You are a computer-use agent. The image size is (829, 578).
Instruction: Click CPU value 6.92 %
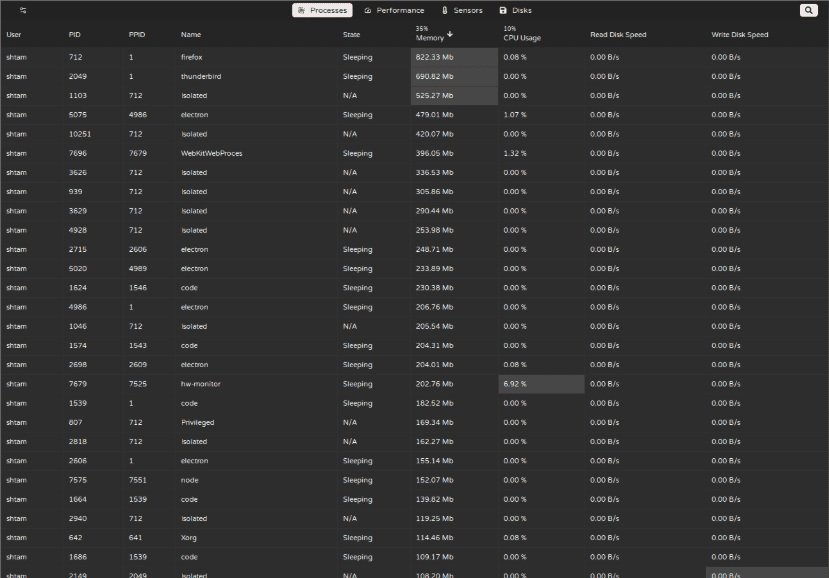pos(515,384)
